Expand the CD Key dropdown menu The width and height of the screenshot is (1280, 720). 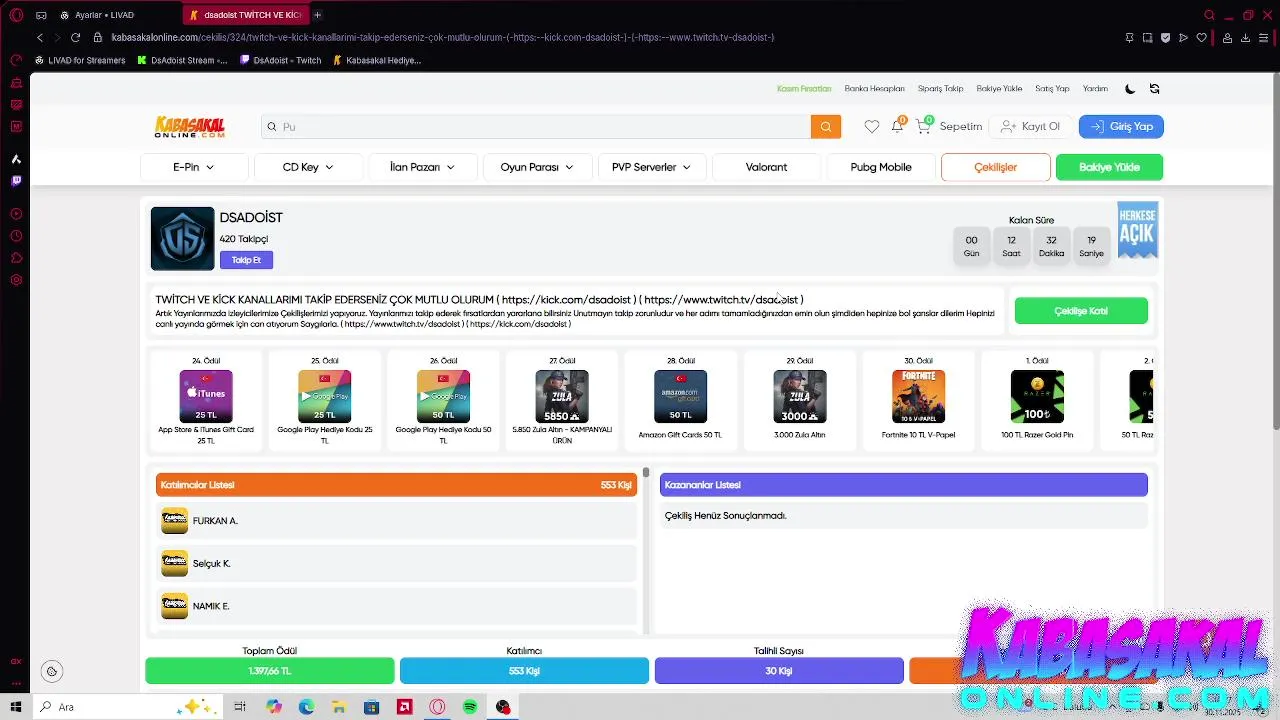(308, 167)
